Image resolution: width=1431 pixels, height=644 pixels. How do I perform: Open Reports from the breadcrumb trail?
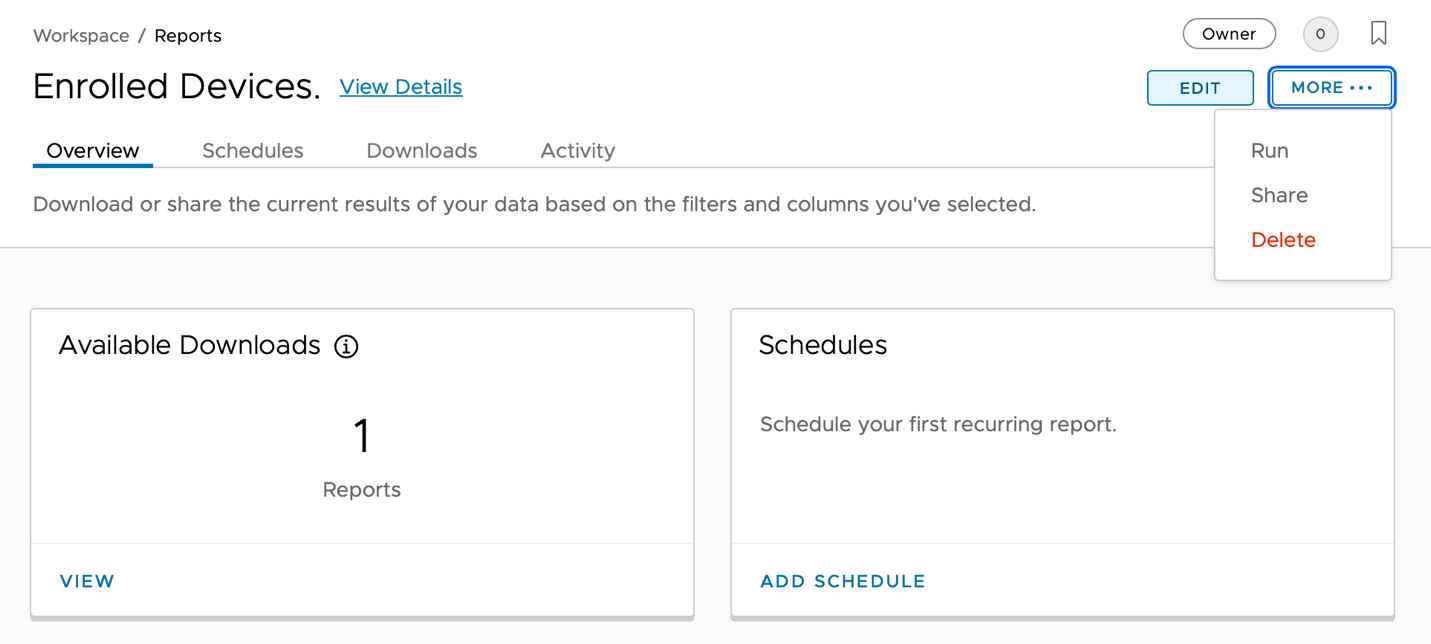pyautogui.click(x=187, y=35)
